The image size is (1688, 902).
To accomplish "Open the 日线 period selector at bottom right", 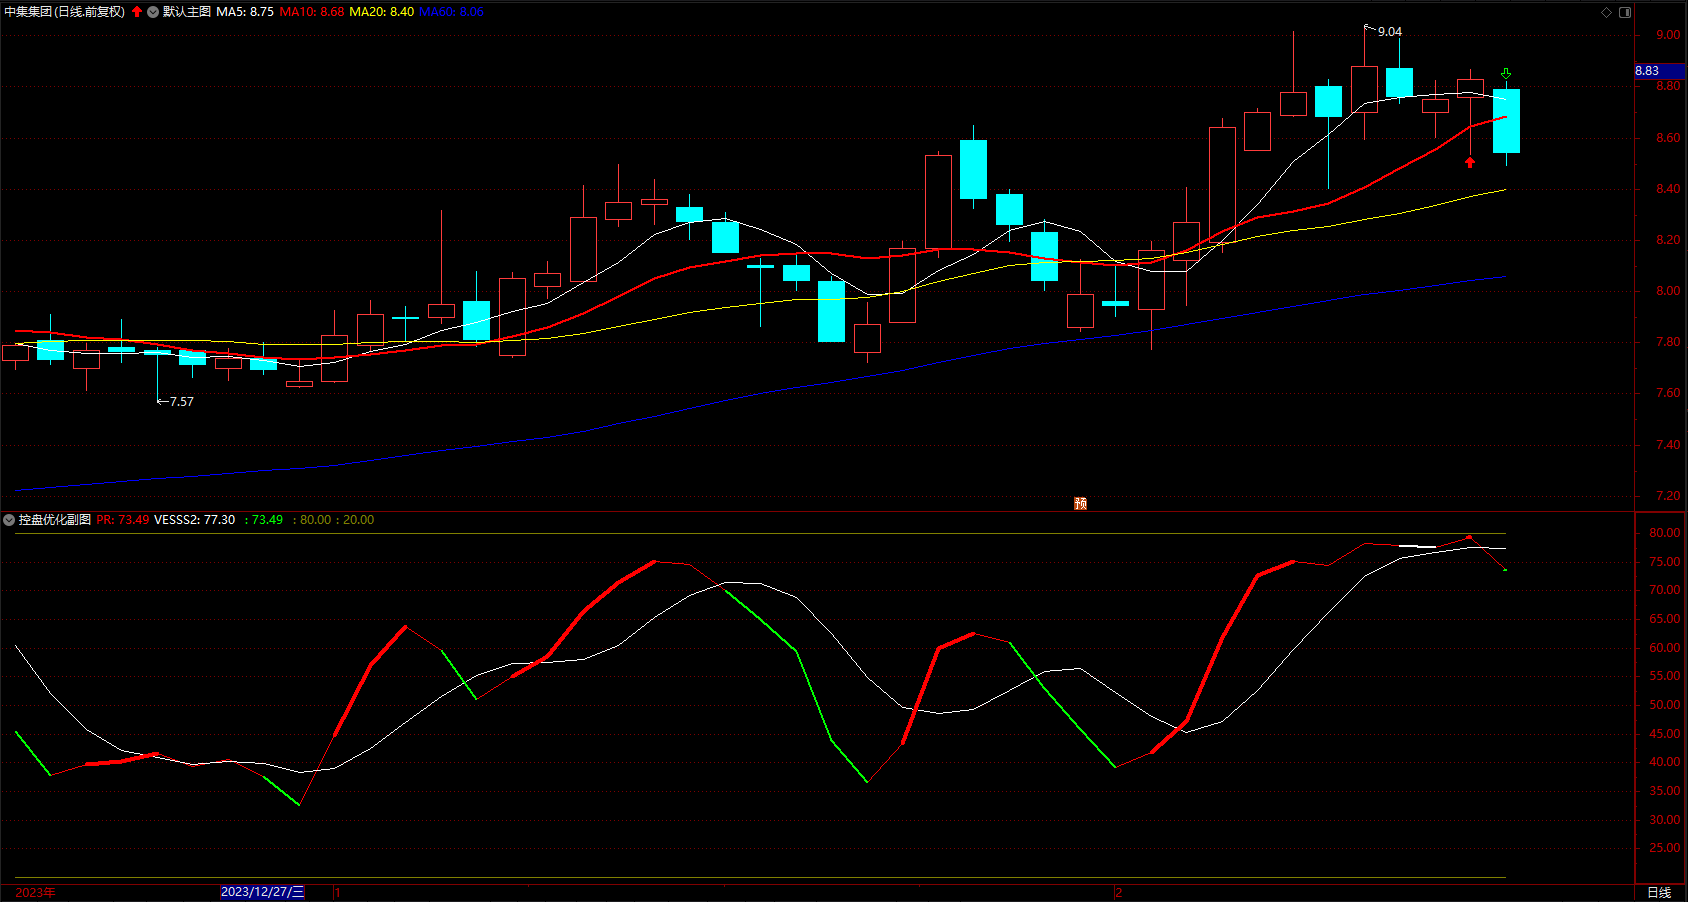I will 1659,892.
